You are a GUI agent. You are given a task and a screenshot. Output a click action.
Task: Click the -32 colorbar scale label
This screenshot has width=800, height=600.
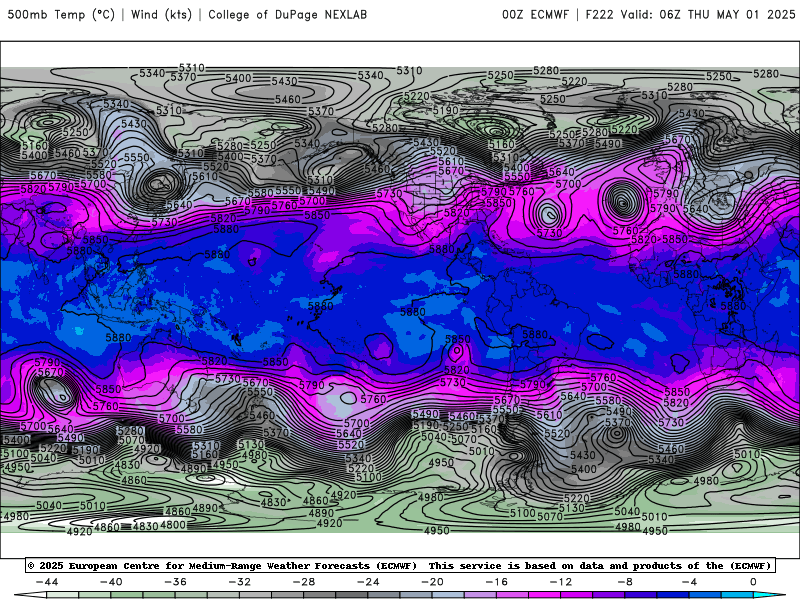coord(240,582)
